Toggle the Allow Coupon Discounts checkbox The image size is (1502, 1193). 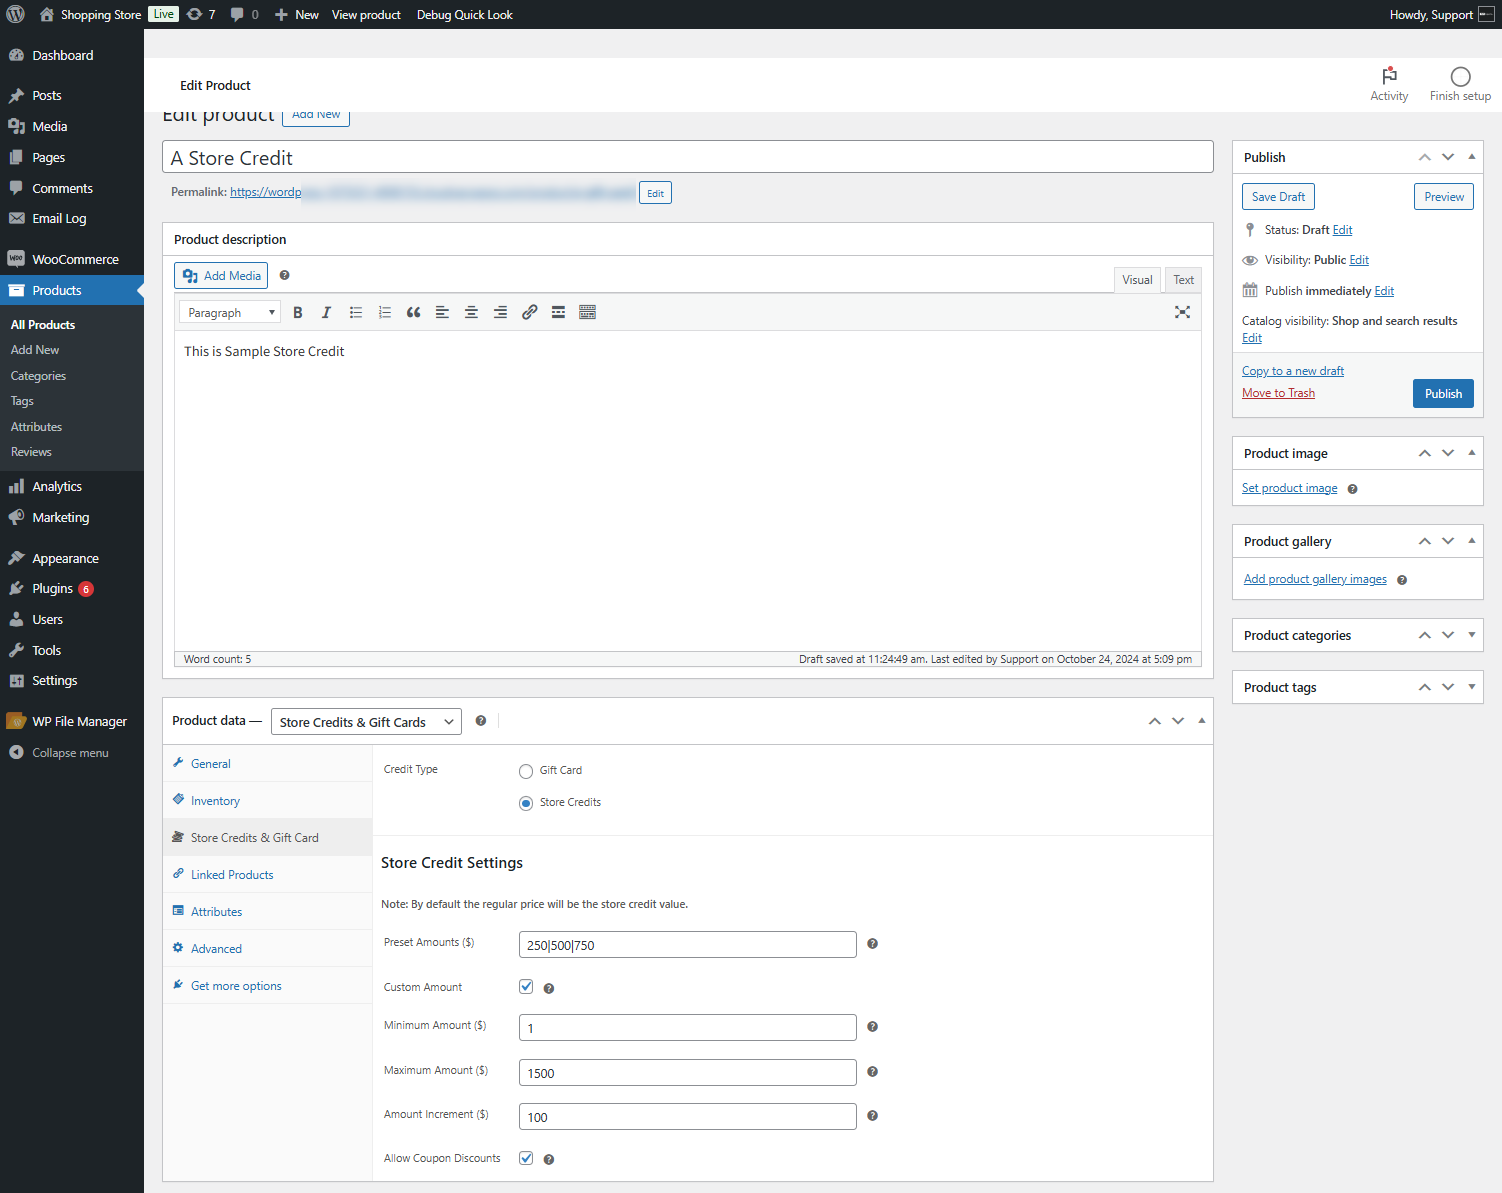(526, 1157)
